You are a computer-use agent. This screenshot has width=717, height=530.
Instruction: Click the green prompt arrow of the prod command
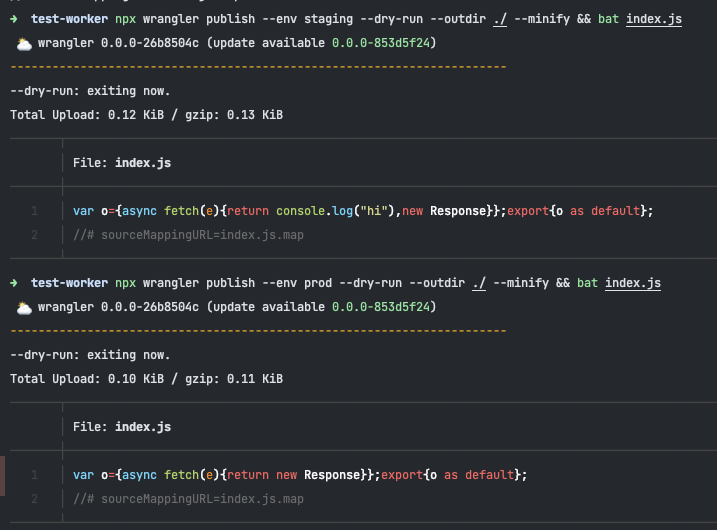click(x=14, y=283)
